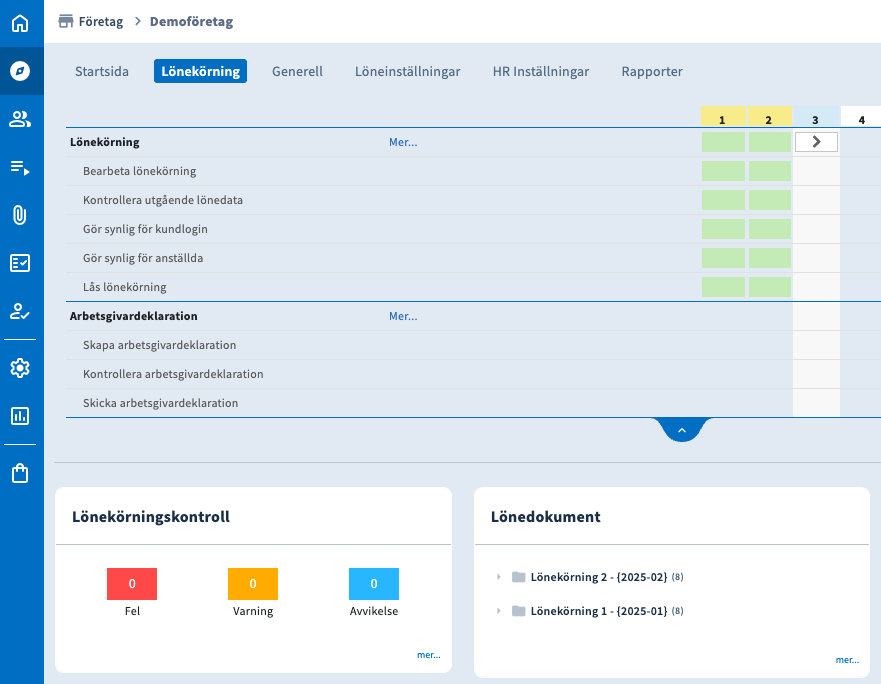The width and height of the screenshot is (881, 684).
Task: Collapse the panel with the blue up chevron
Action: (x=681, y=430)
